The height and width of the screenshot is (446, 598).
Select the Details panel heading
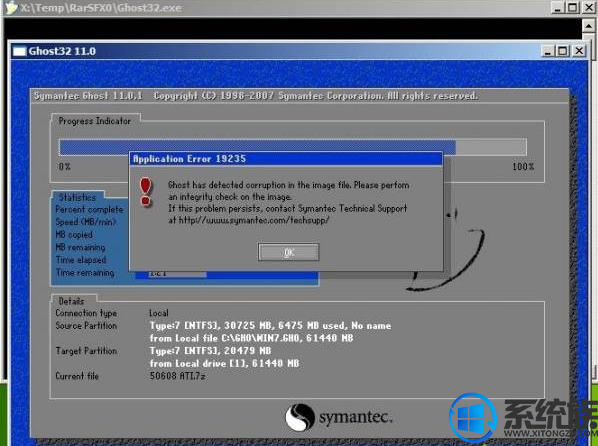coord(71,301)
